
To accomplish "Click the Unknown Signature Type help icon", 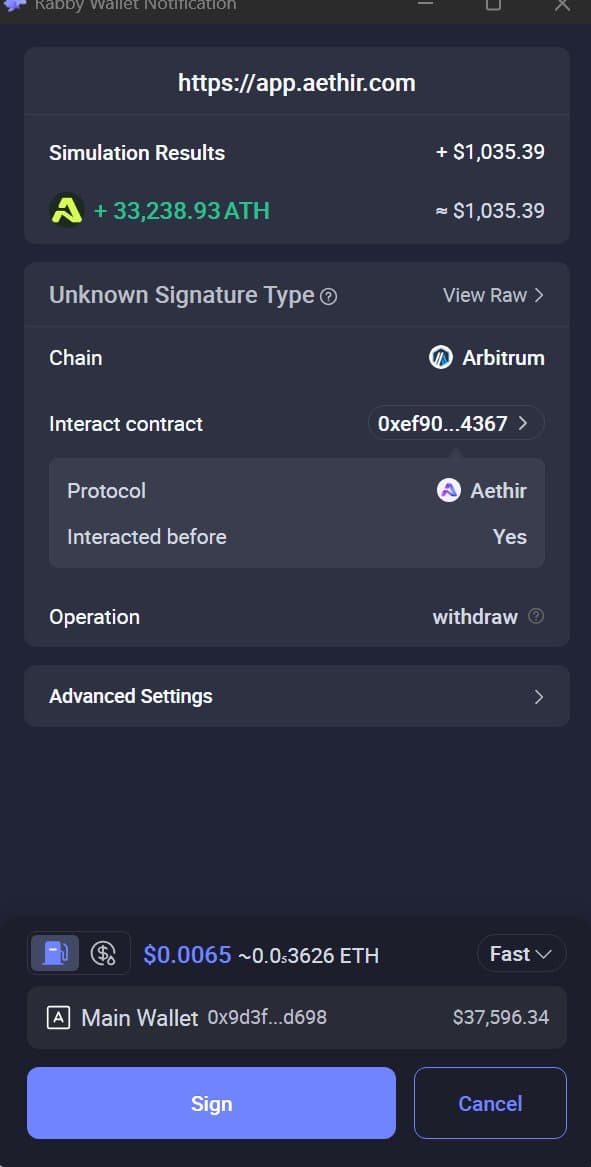I will click(x=328, y=297).
